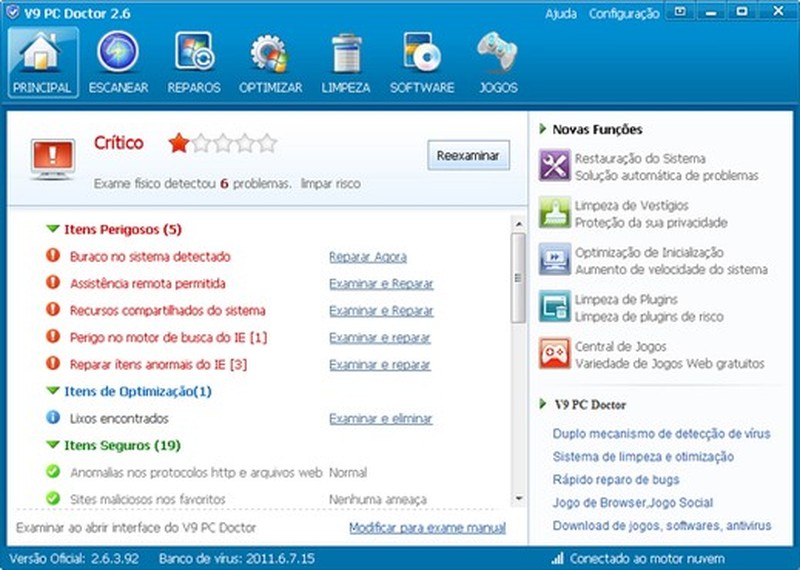Open 'Sistema de limpeza e otimização' link
Screen dimensions: 800x570
643,457
